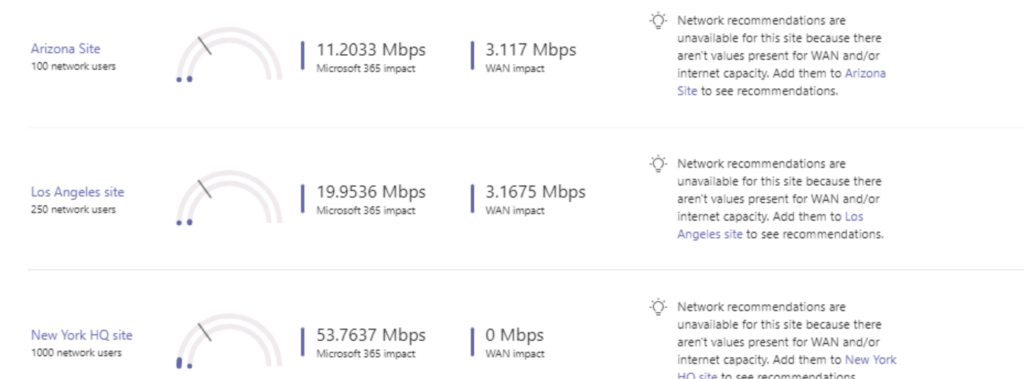1024x379 pixels.
Task: Select the 53.7637 Mbps Microsoft 365 impact value
Action: [x=371, y=335]
